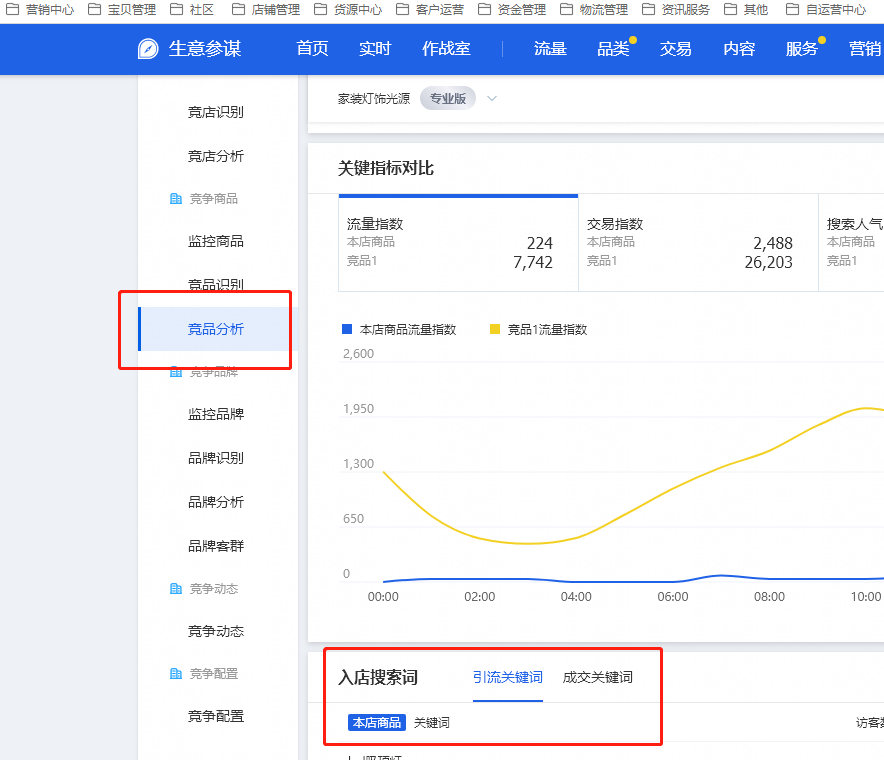Click the 竞争配置 section icon in sidebar
The height and width of the screenshot is (760, 884).
click(x=176, y=674)
